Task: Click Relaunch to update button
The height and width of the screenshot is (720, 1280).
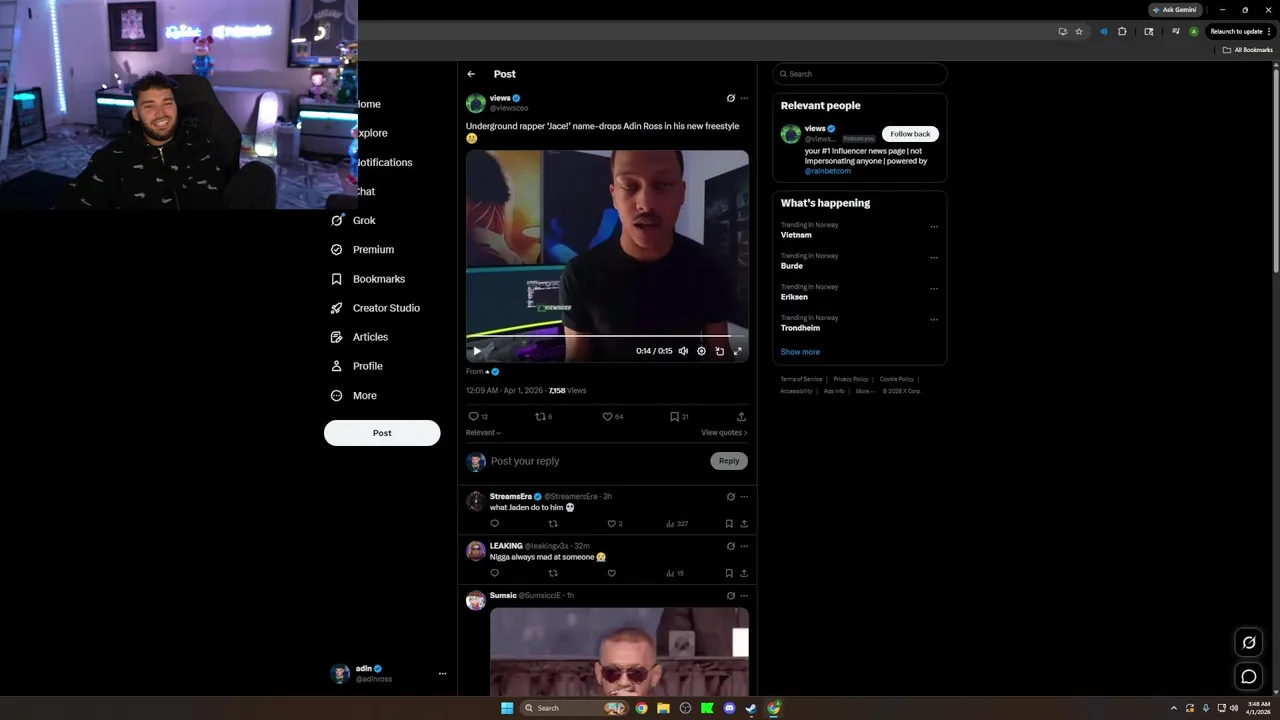Action: pyautogui.click(x=1241, y=31)
